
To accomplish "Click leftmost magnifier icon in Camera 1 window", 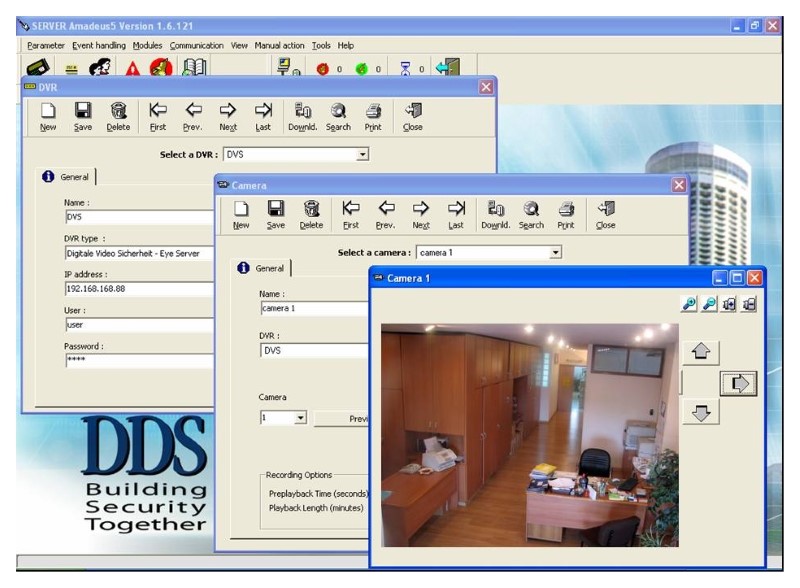I will (x=689, y=304).
